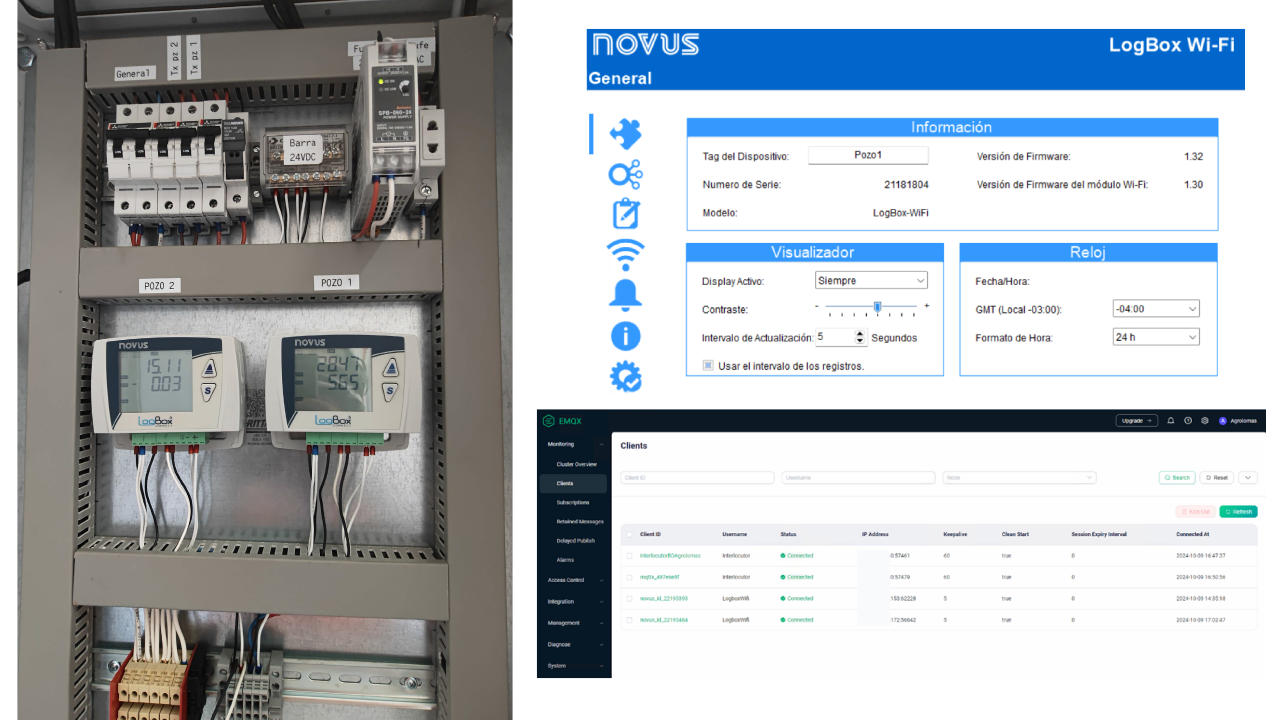Click the EMQX notification bell icon
The width and height of the screenshot is (1280, 720).
coord(1171,421)
